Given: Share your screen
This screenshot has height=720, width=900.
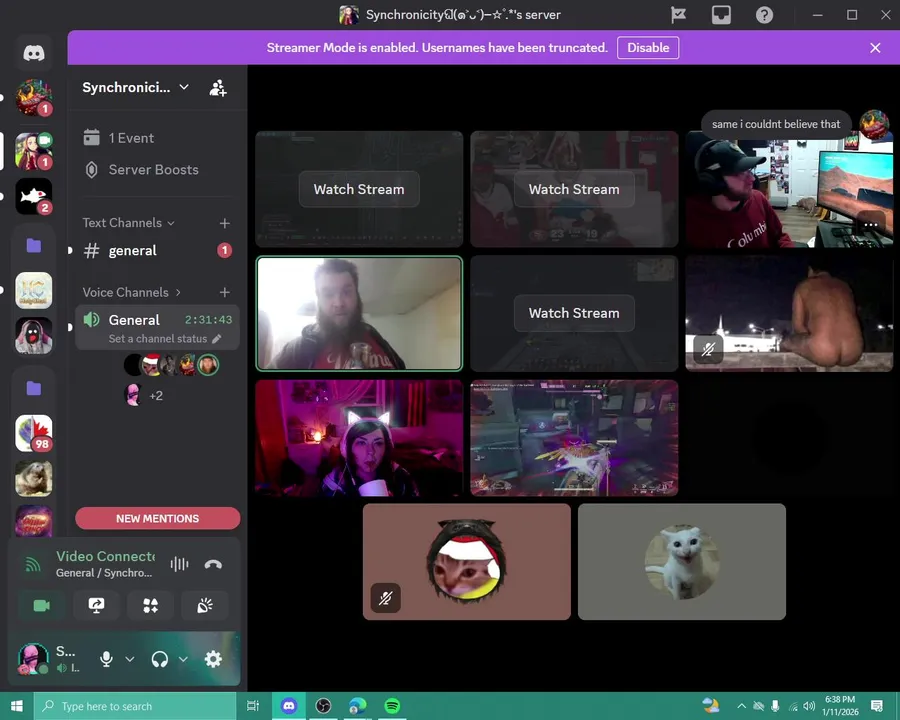Looking at the screenshot, I should tap(96, 606).
